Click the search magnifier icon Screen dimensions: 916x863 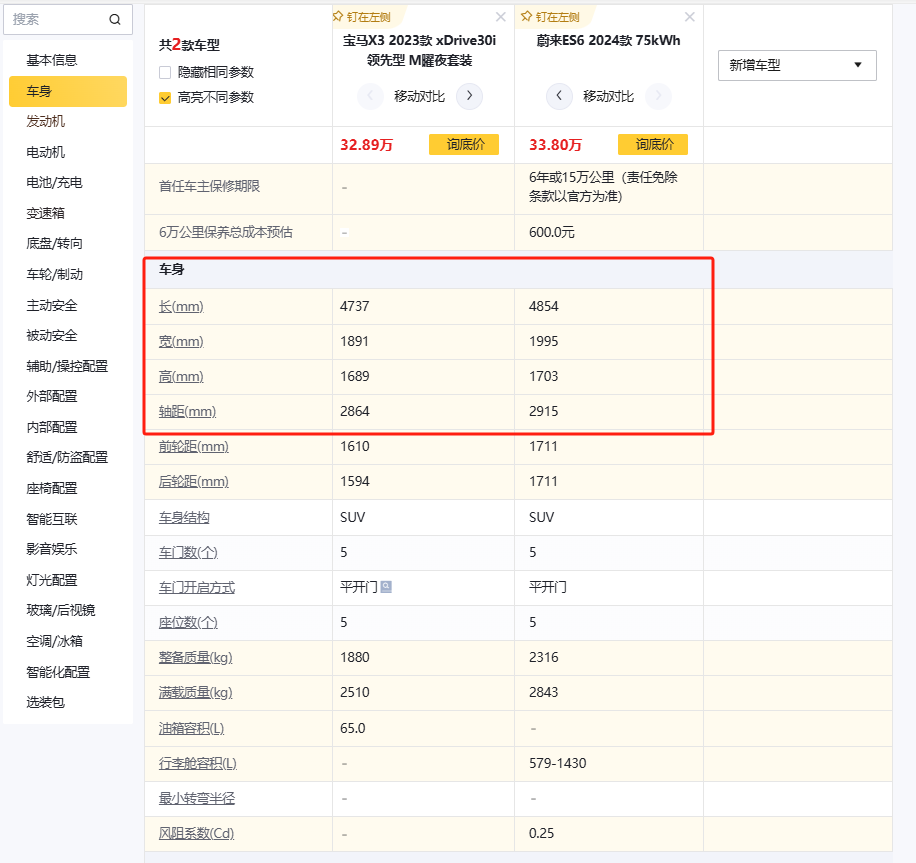pyautogui.click(x=115, y=20)
